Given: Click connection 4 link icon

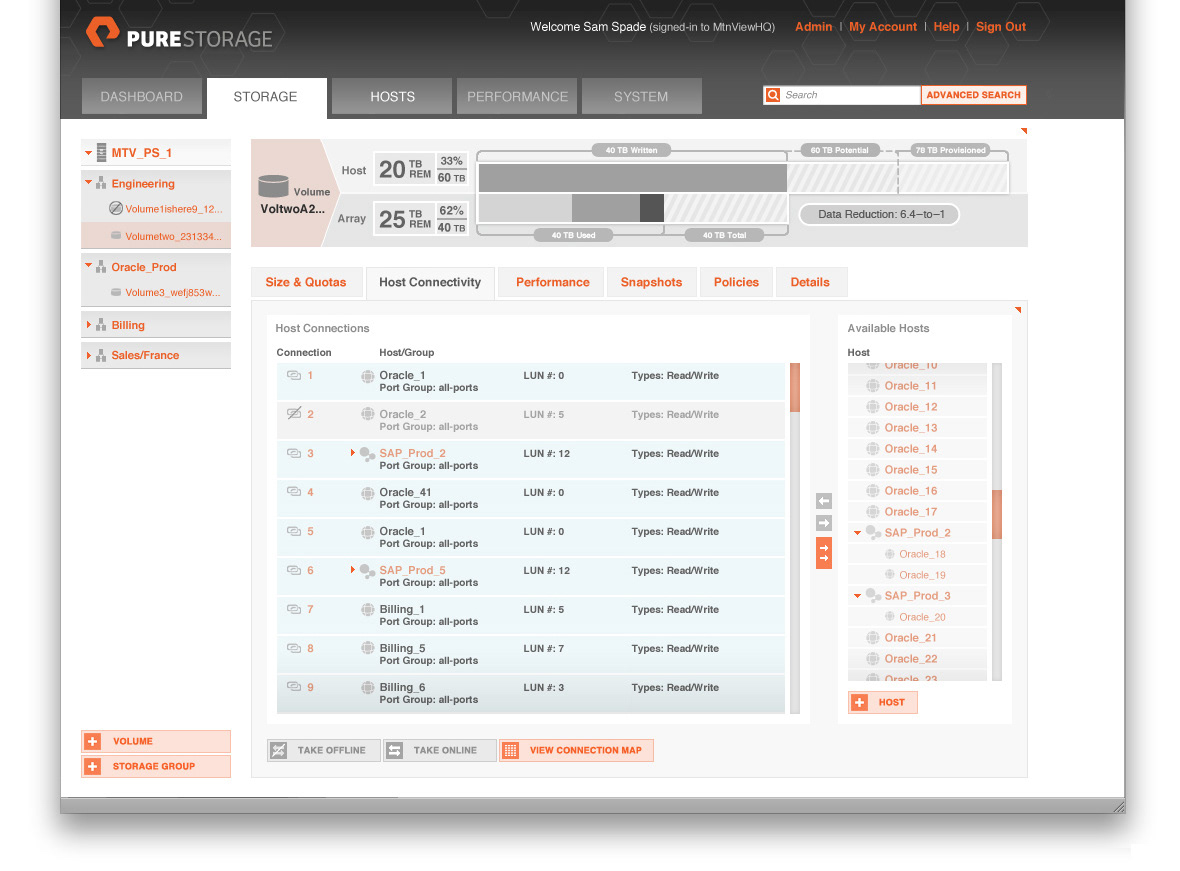Looking at the screenshot, I should tap(294, 492).
